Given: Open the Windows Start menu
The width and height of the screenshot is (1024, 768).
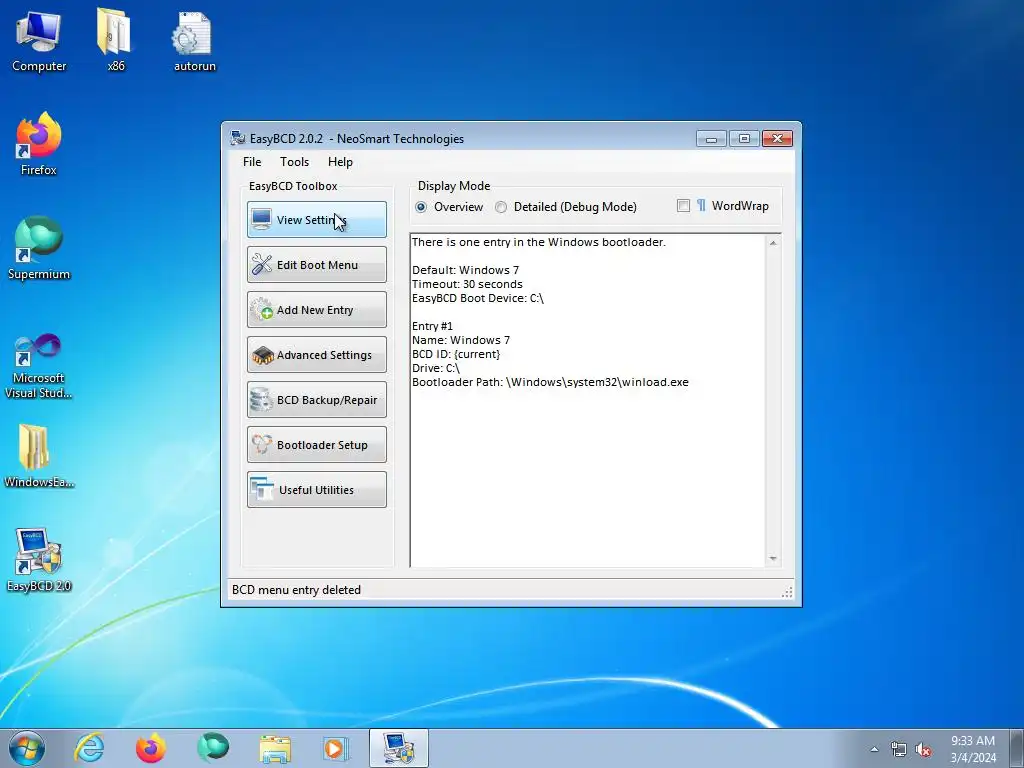Looking at the screenshot, I should click(27, 748).
